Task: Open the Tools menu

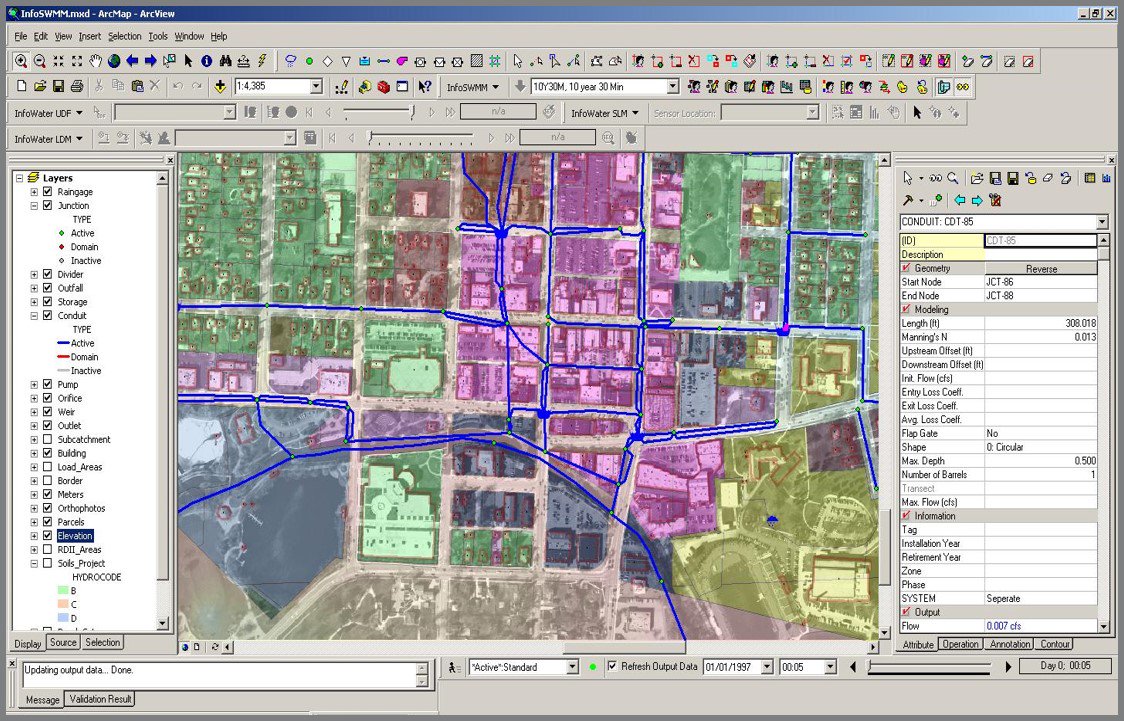Action: pos(158,36)
